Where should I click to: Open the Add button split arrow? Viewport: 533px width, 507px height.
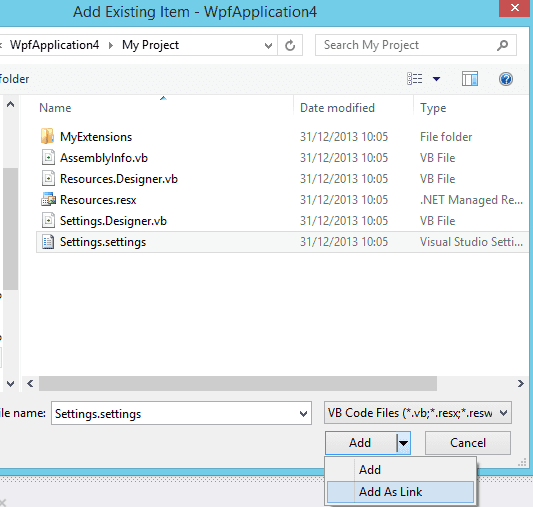pos(403,443)
